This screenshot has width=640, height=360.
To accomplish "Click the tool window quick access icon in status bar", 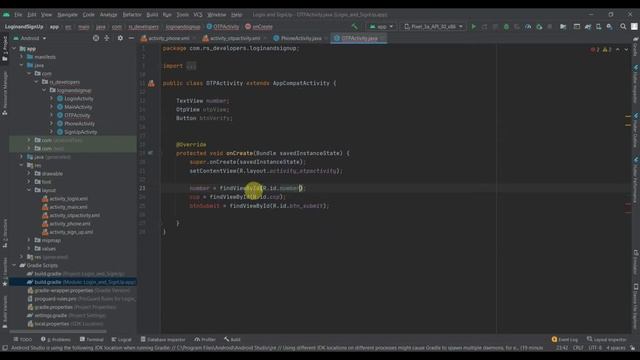I will pyautogui.click(x=5, y=348).
